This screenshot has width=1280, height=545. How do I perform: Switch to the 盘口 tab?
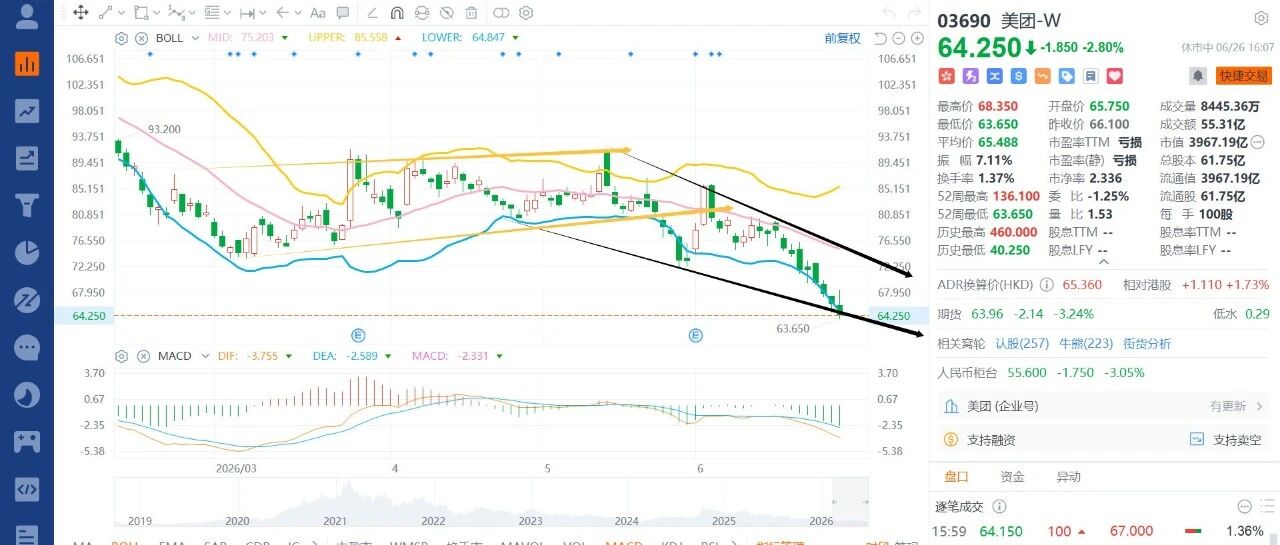[957, 477]
